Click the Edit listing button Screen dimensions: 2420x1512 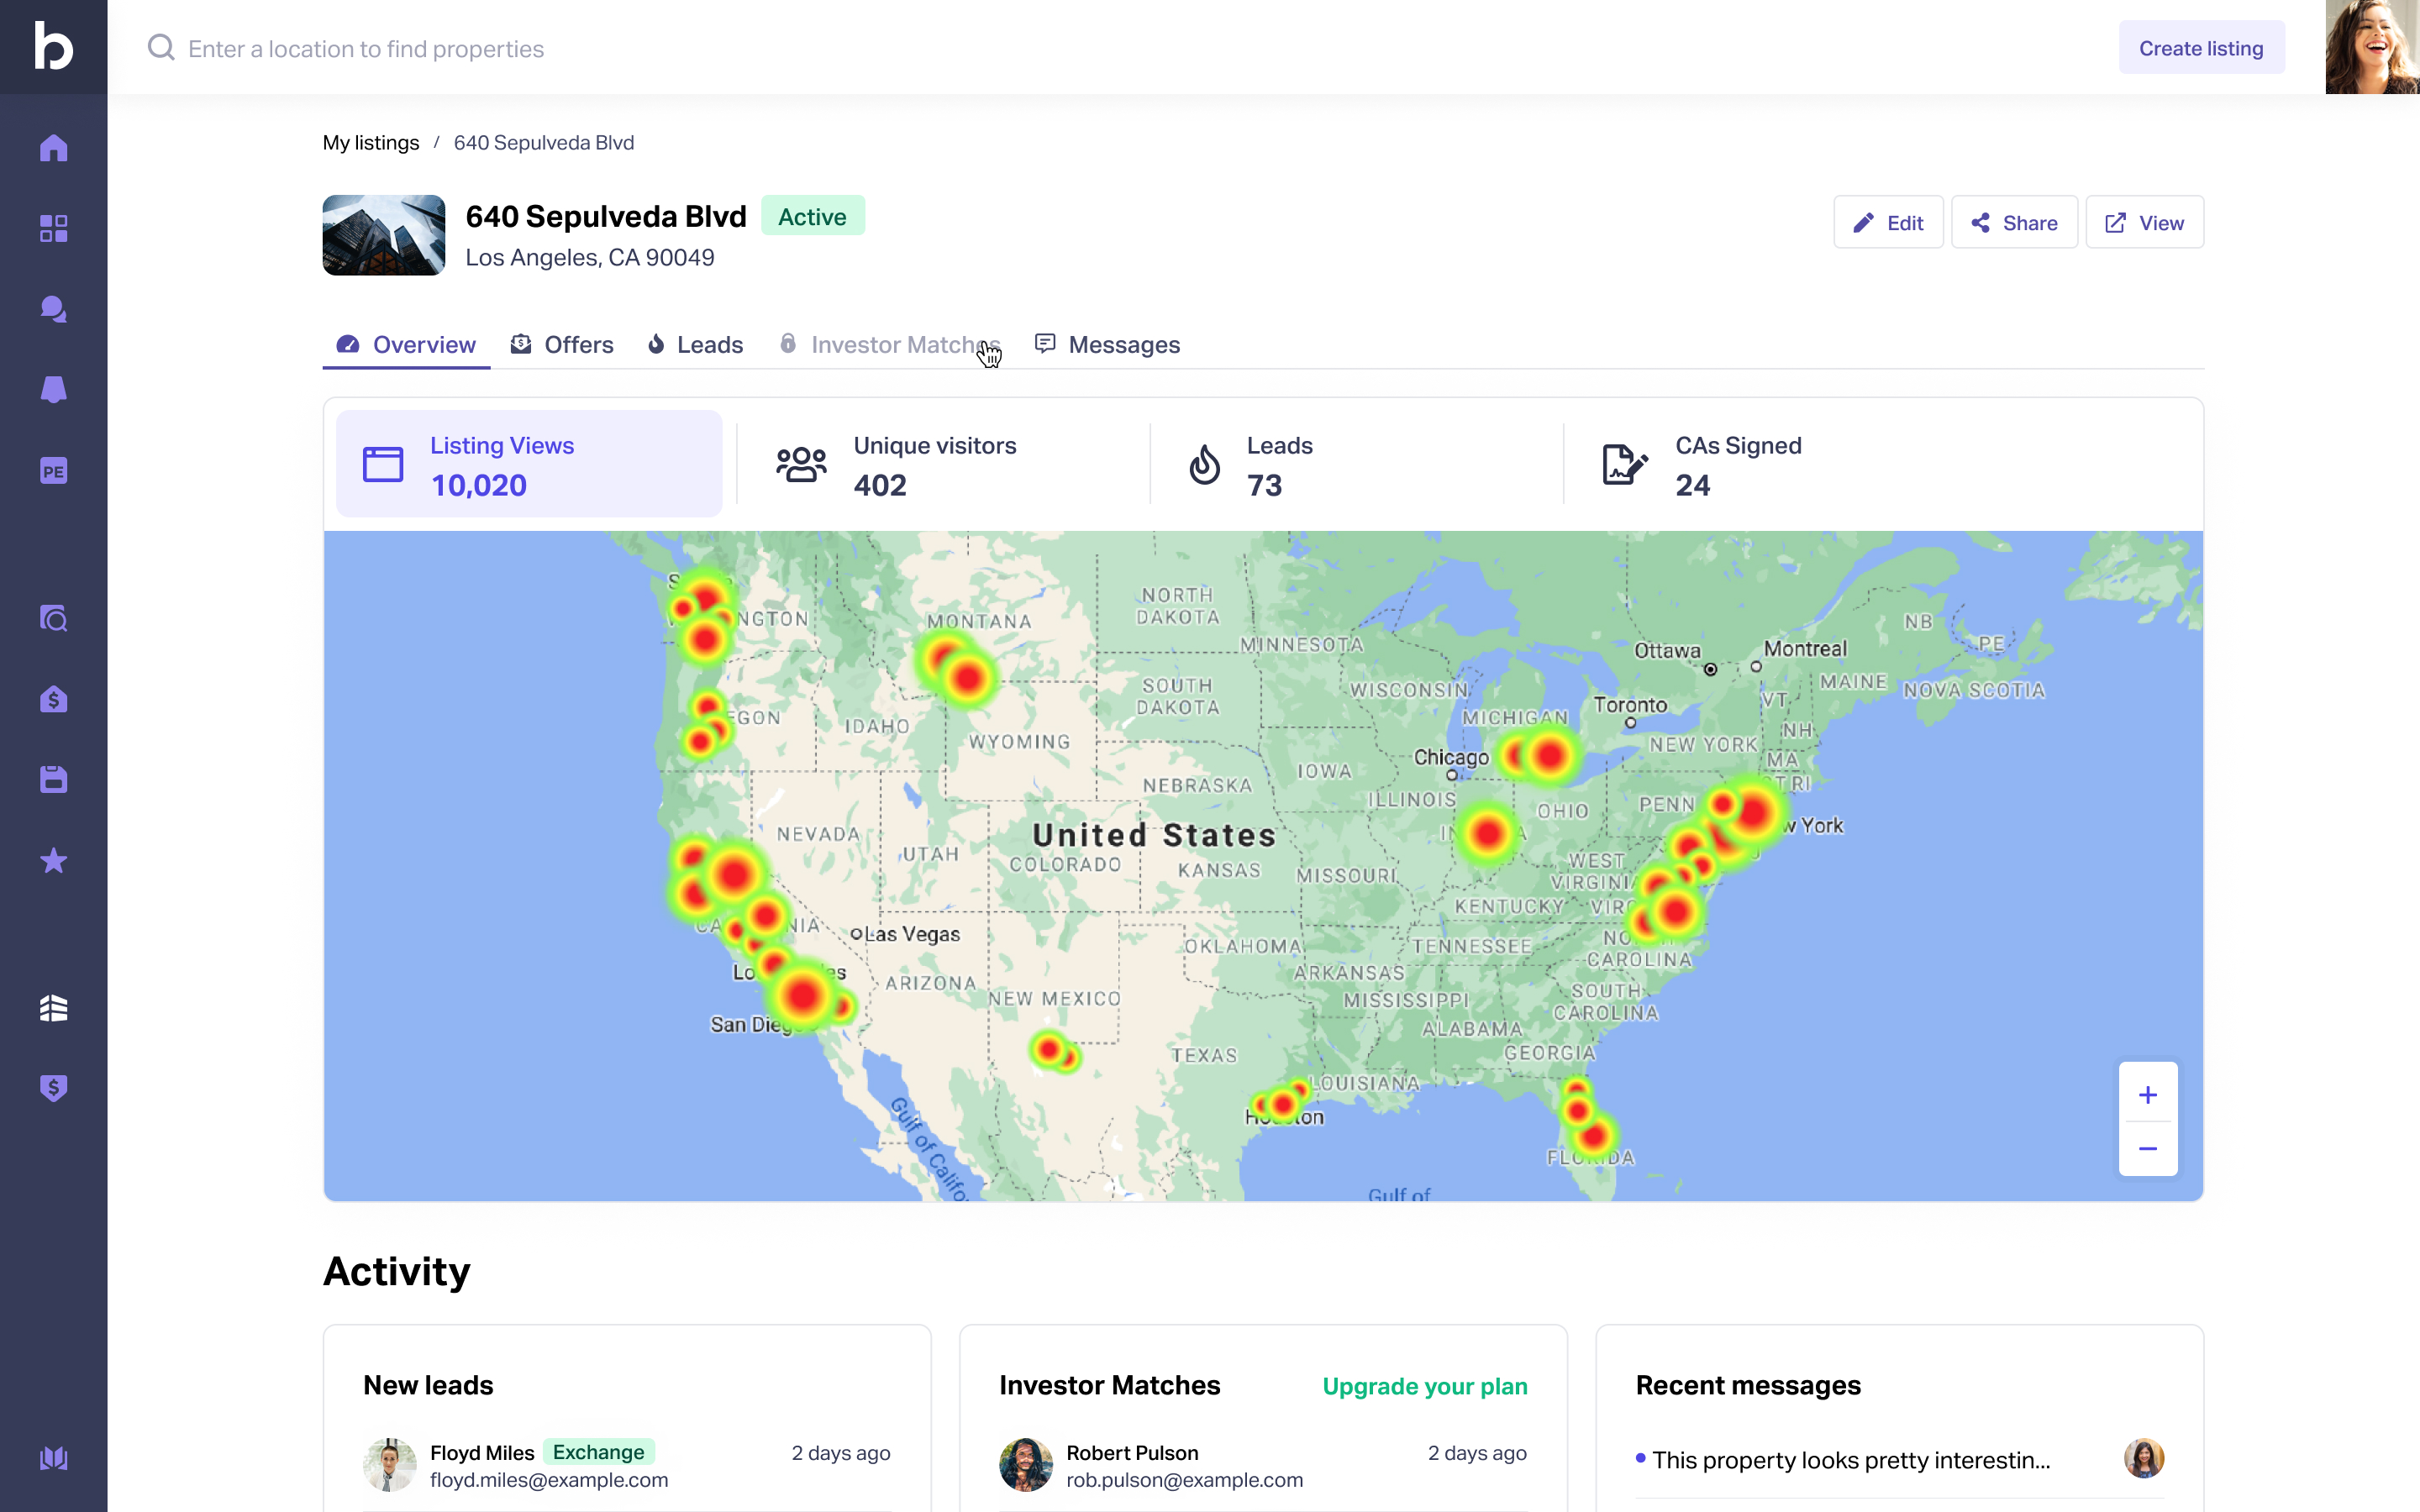[1887, 222]
